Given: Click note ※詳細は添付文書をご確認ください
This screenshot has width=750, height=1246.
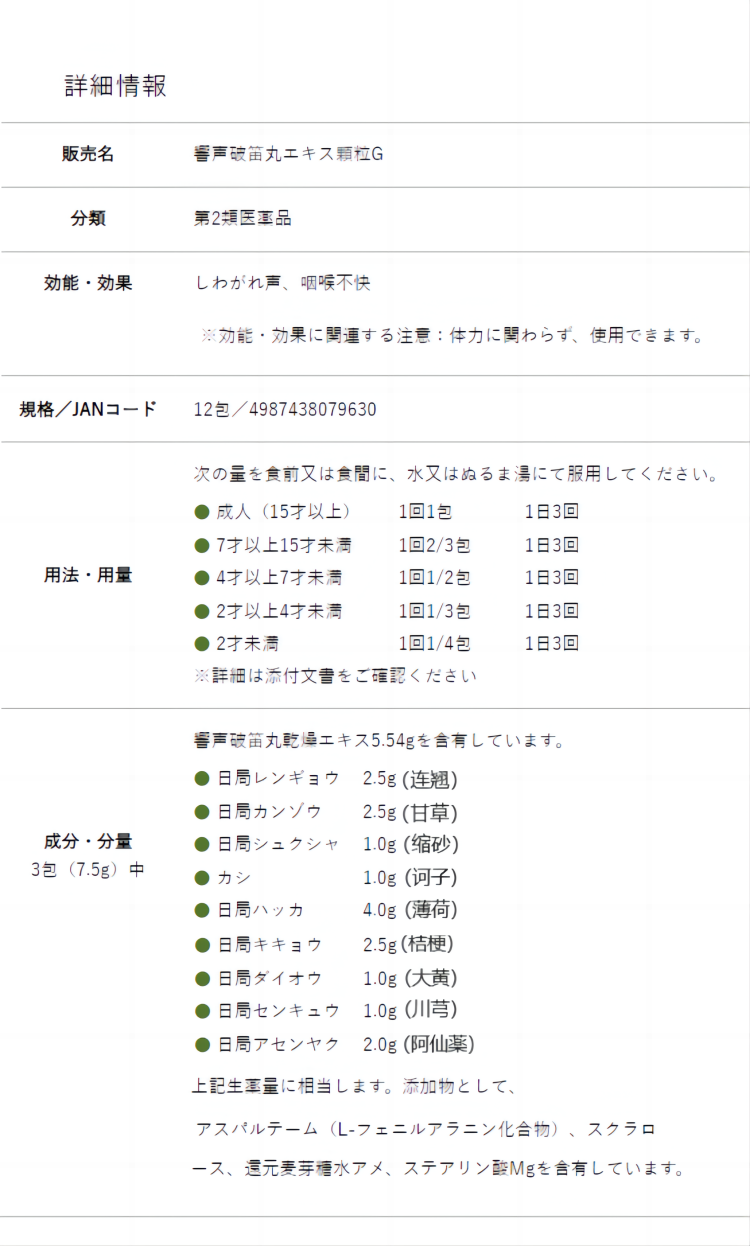Looking at the screenshot, I should [x=335, y=676].
